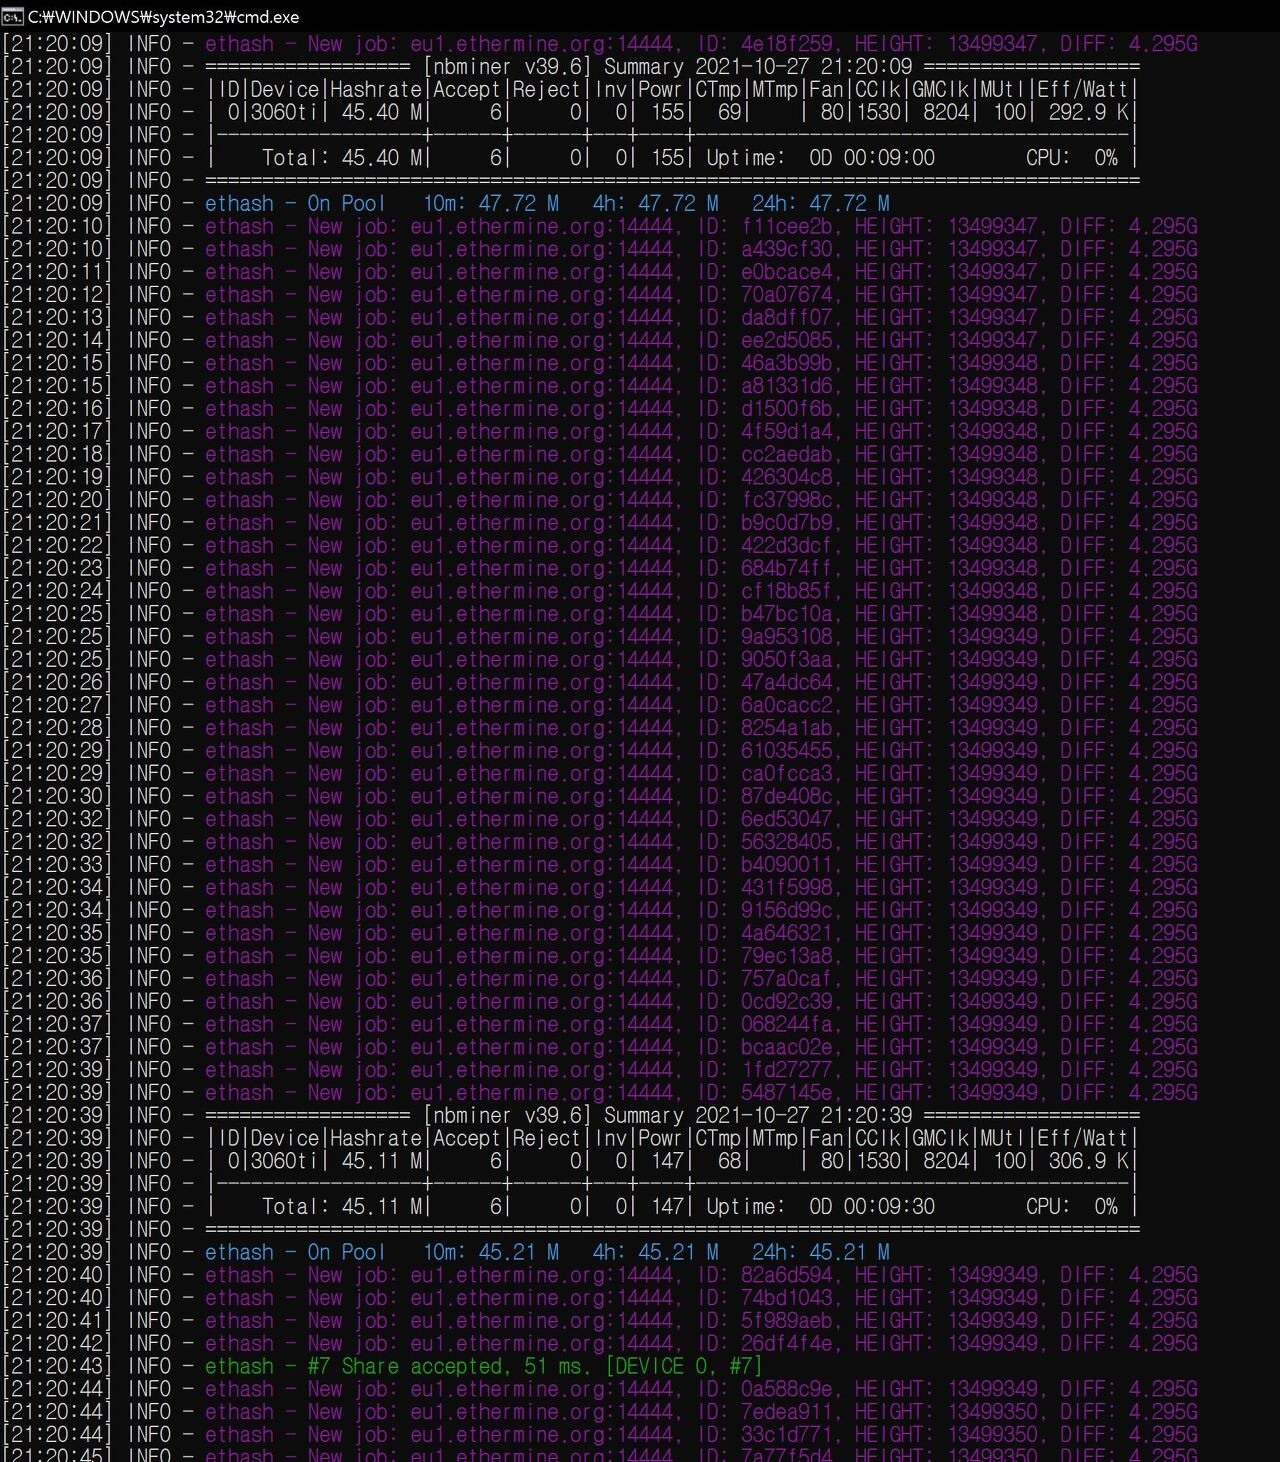Click the job line with ID 0a588c9e
The image size is (1280, 1462).
pyautogui.click(x=600, y=1389)
